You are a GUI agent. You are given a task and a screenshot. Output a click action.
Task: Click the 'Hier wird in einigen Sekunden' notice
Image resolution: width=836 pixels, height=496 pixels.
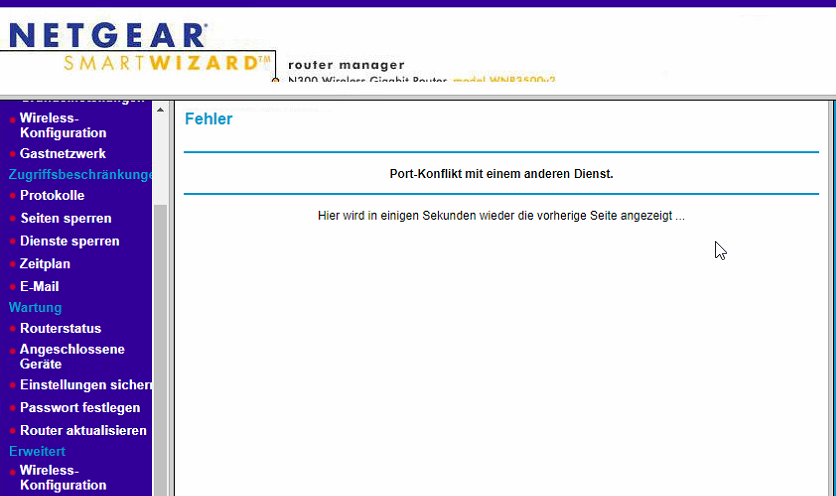pyautogui.click(x=501, y=216)
